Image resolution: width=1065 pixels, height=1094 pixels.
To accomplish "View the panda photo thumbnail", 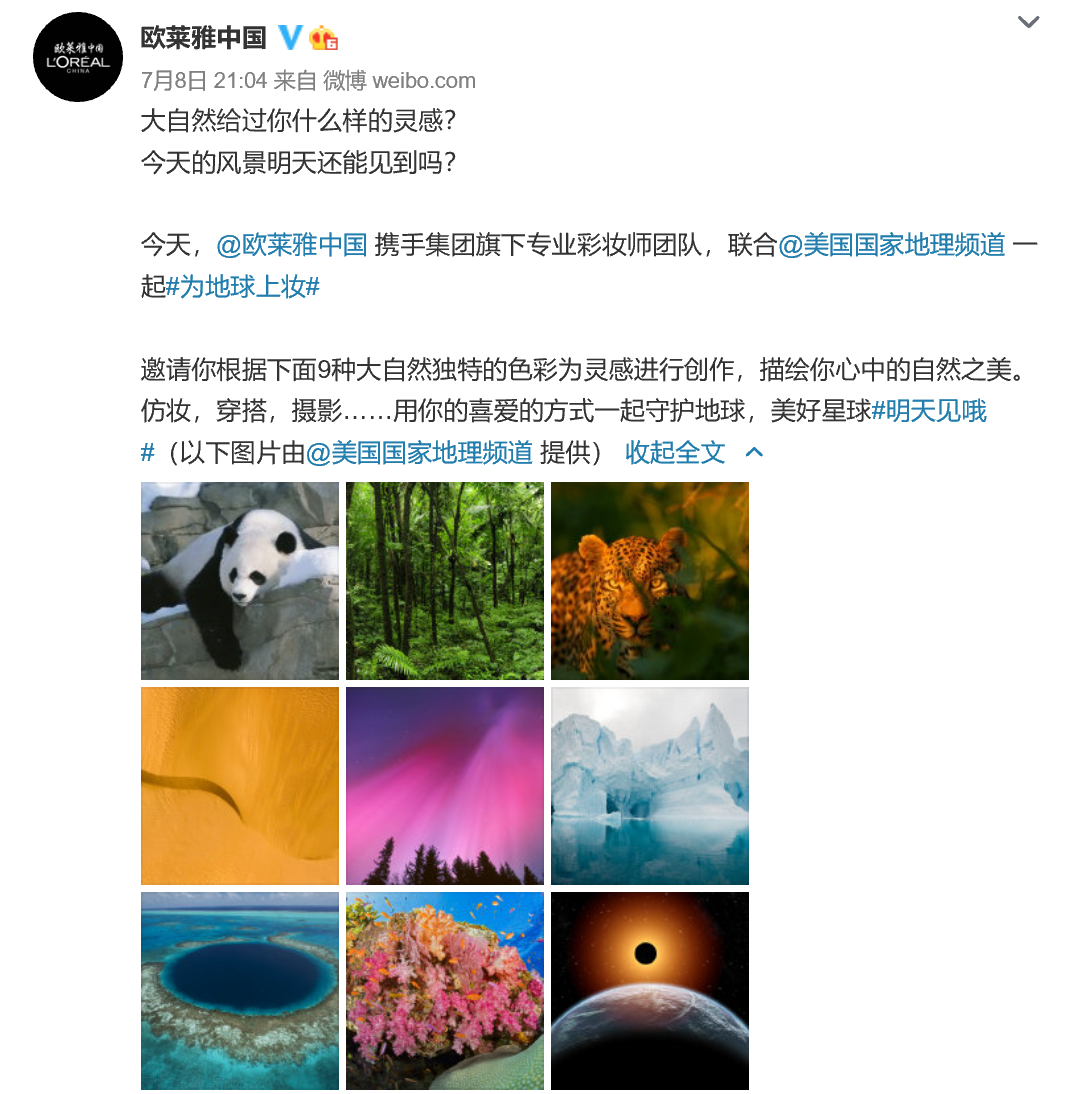I will (x=239, y=580).
